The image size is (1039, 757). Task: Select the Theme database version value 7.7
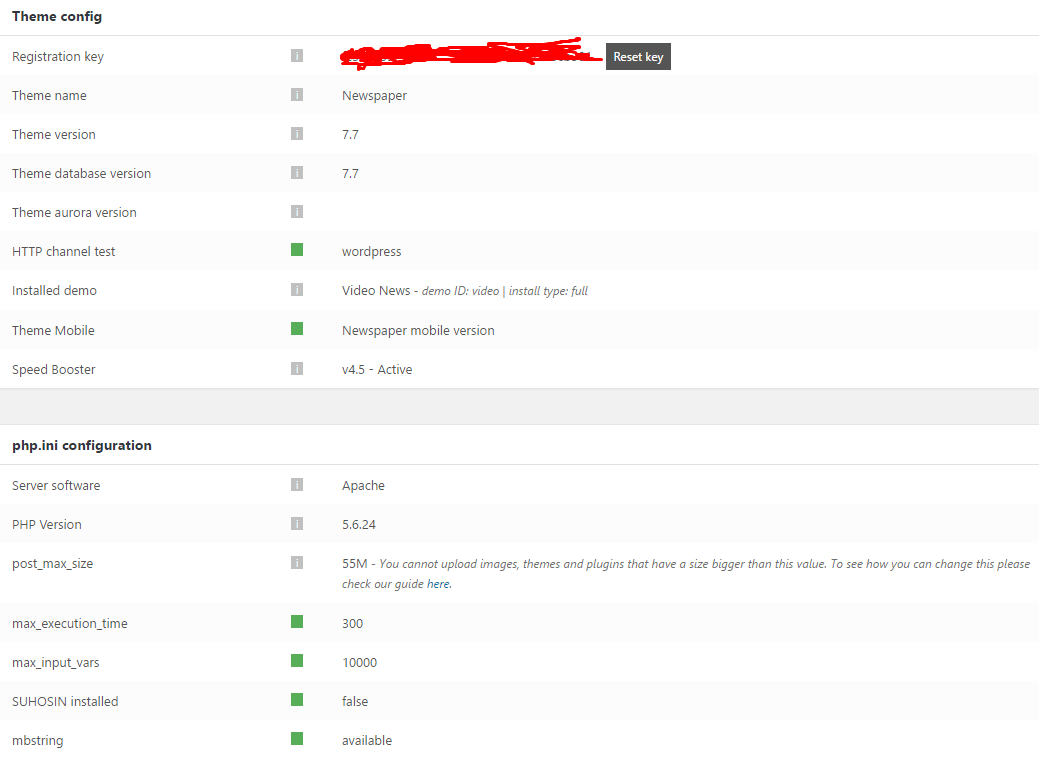click(350, 174)
